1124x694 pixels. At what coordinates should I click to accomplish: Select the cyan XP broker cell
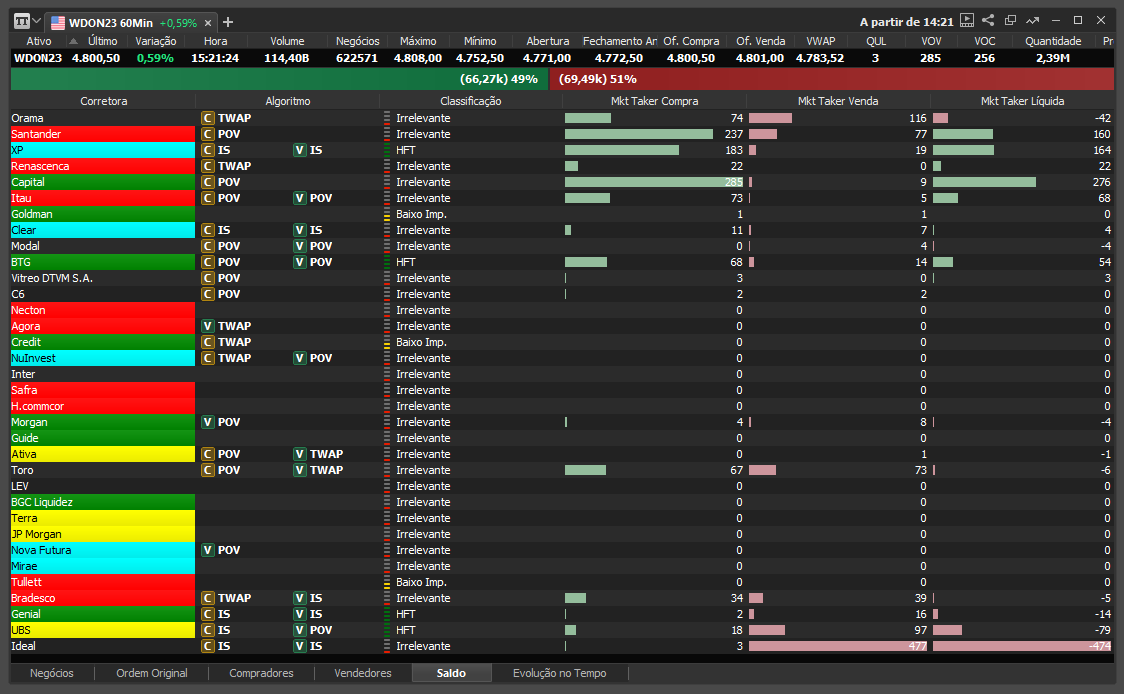pyautogui.click(x=103, y=150)
